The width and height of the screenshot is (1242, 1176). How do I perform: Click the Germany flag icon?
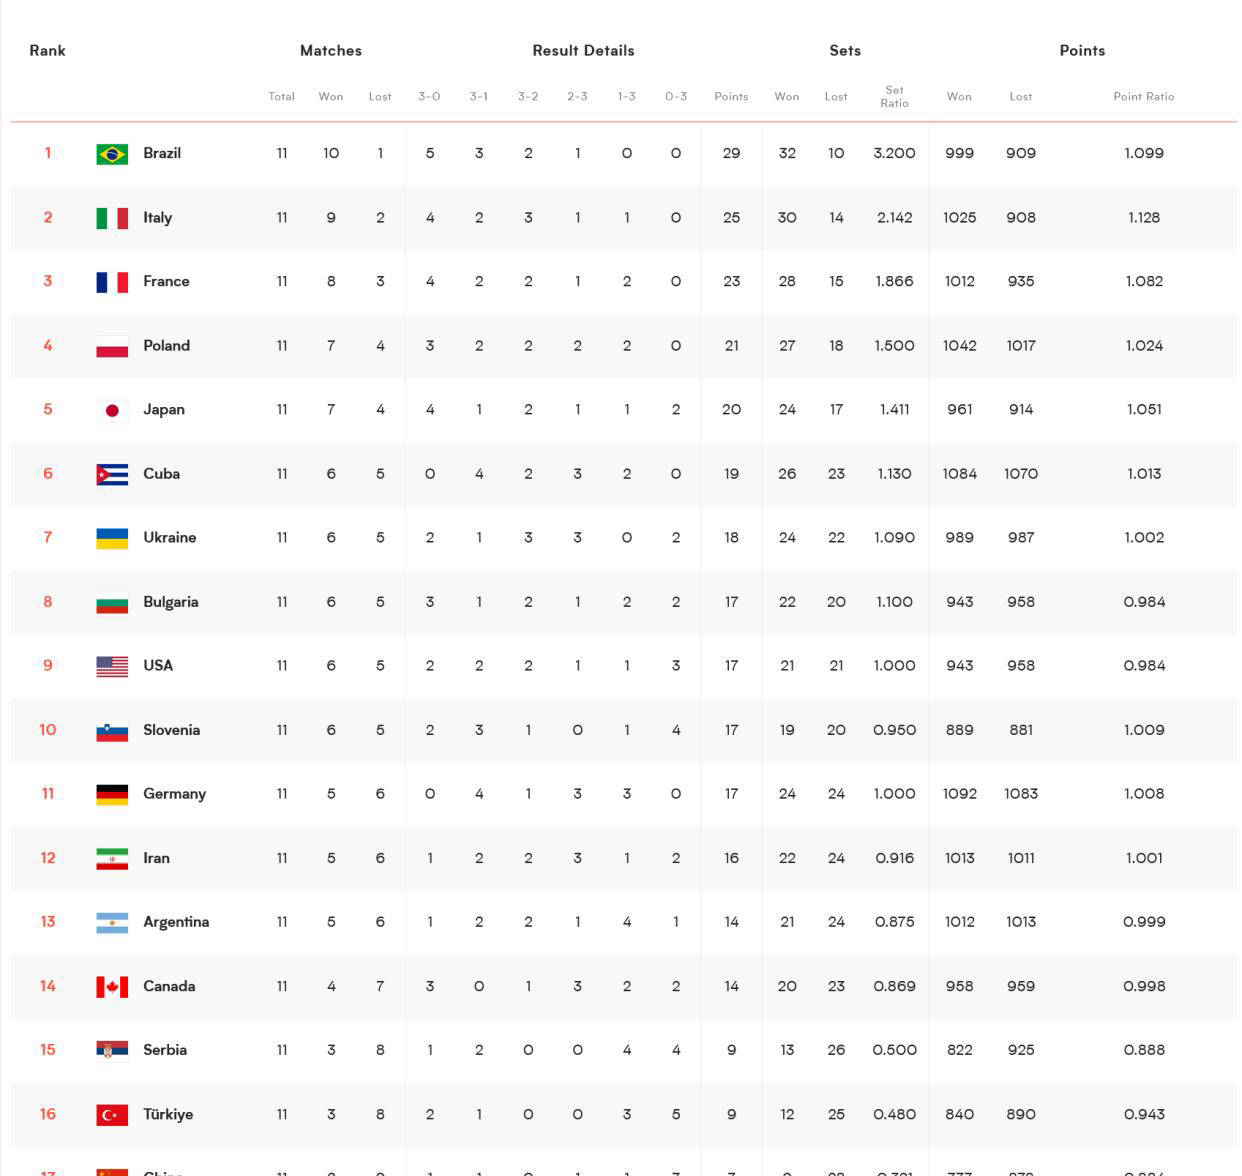coord(112,794)
